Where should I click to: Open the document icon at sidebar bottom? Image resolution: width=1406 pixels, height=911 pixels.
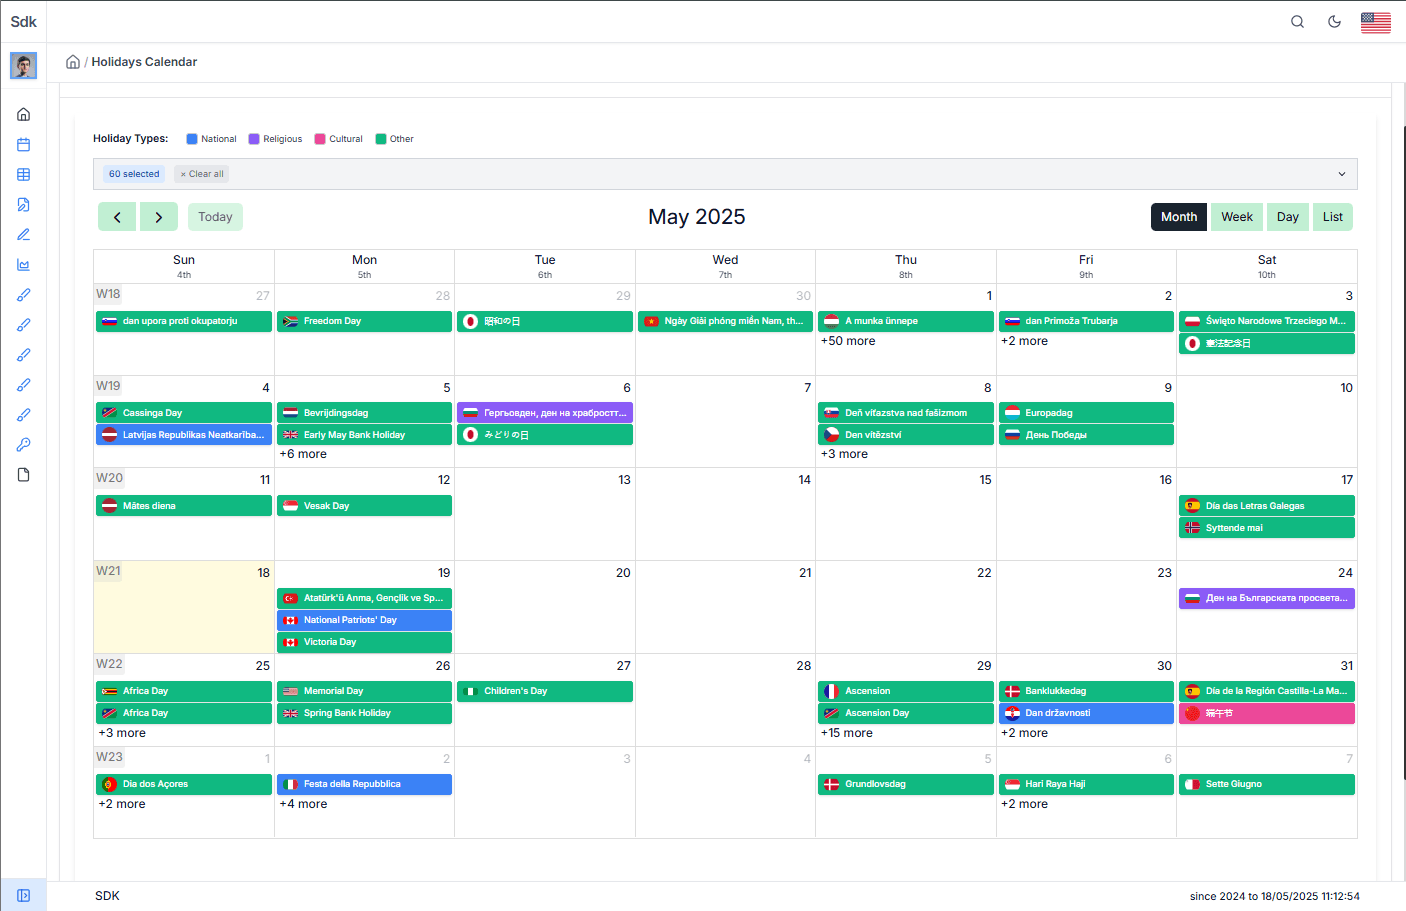pyautogui.click(x=23, y=474)
